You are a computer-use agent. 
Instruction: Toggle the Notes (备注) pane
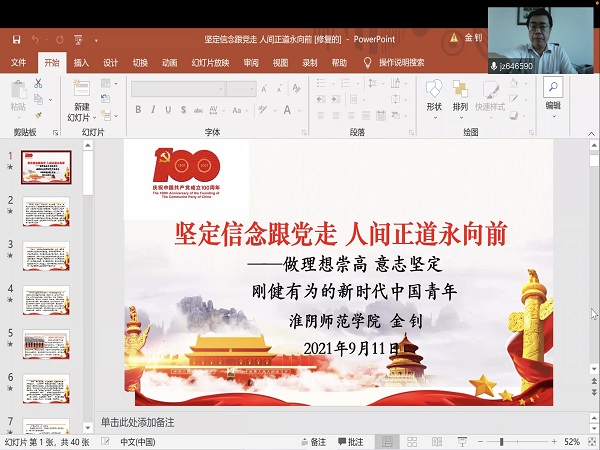click(313, 441)
